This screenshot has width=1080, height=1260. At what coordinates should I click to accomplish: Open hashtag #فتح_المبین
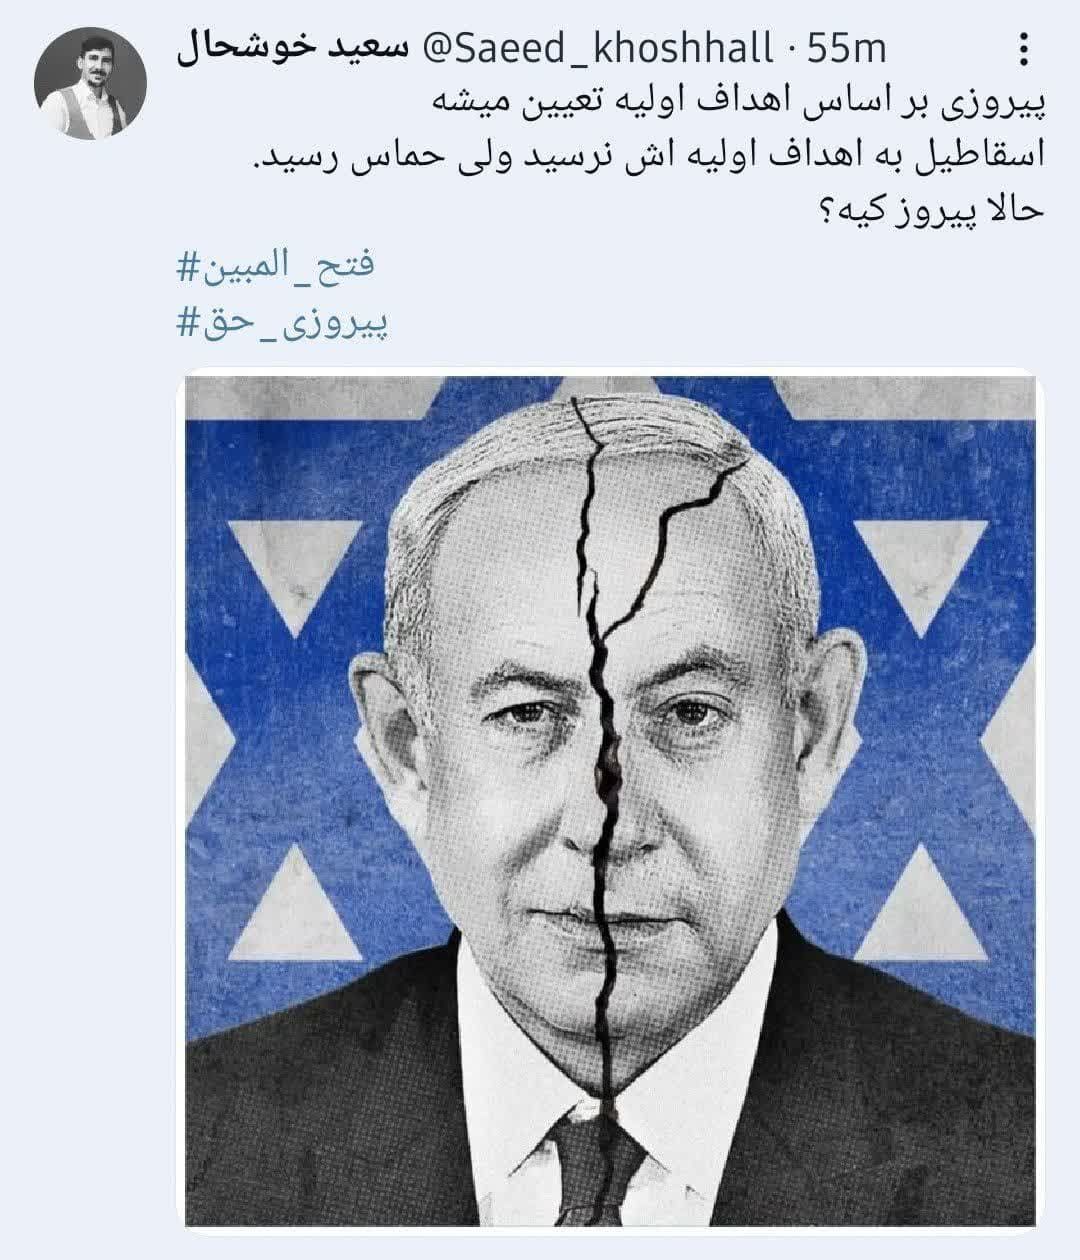coord(275,267)
